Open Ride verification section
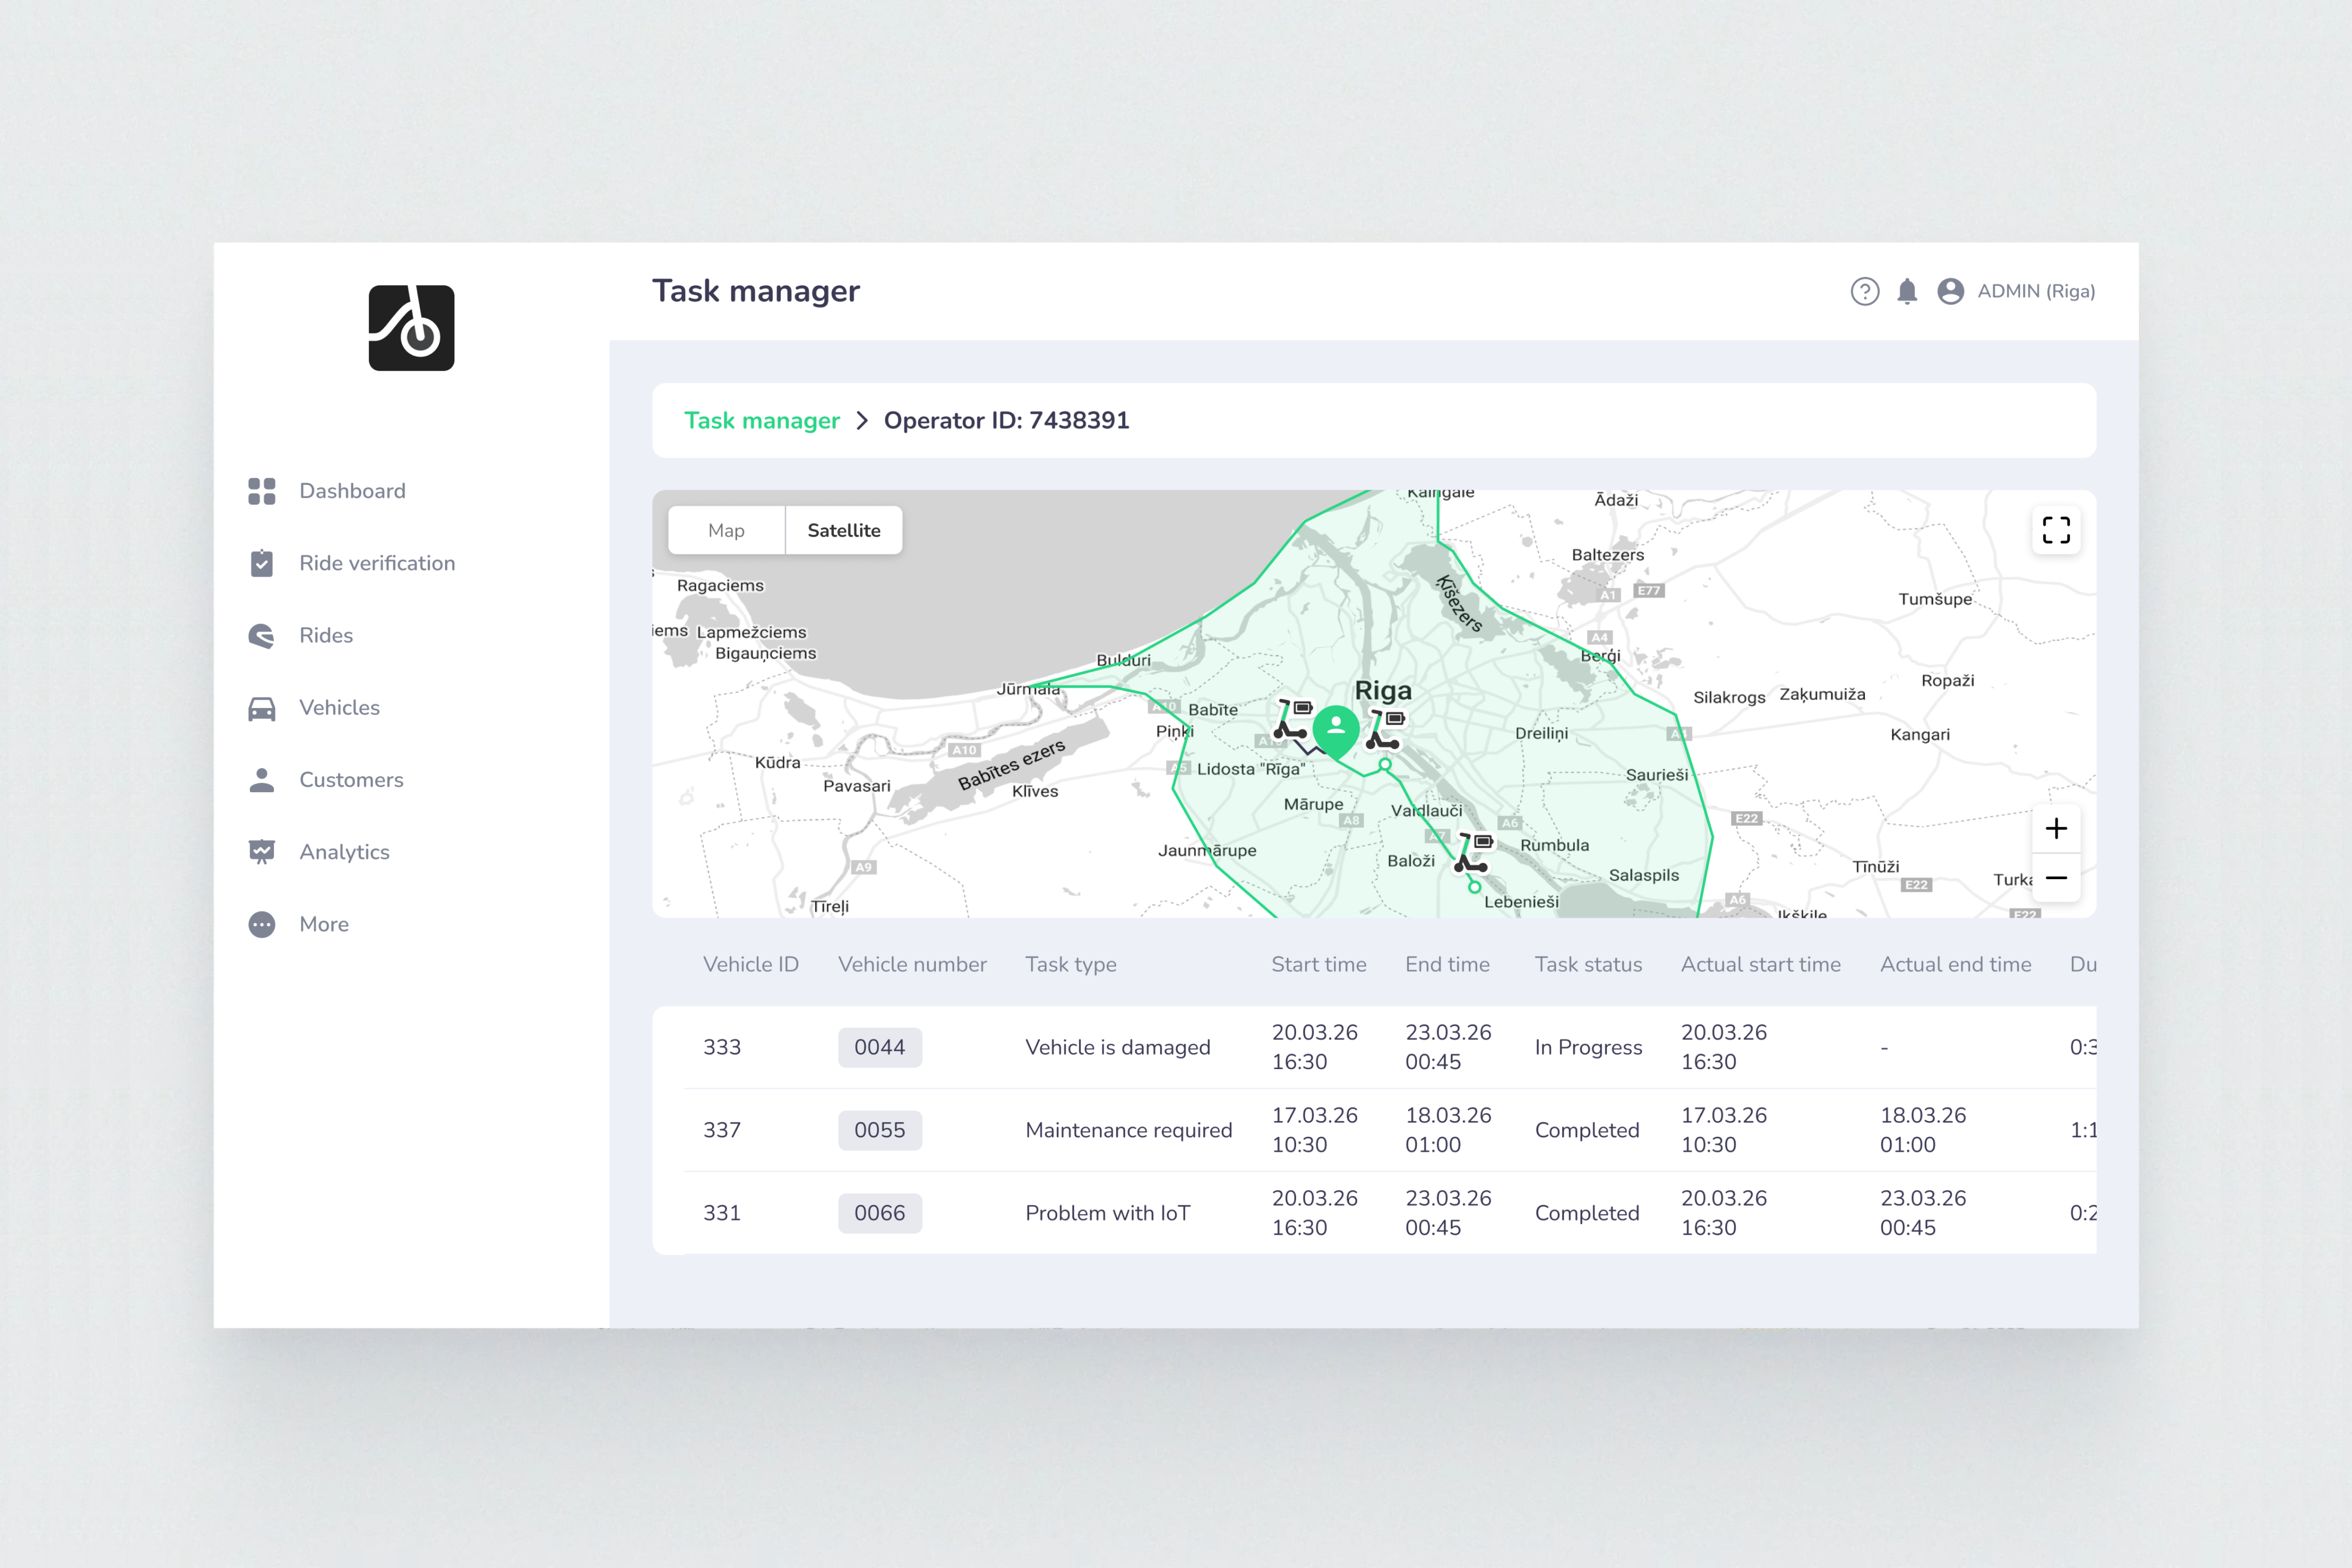The height and width of the screenshot is (1568, 2352). [377, 563]
